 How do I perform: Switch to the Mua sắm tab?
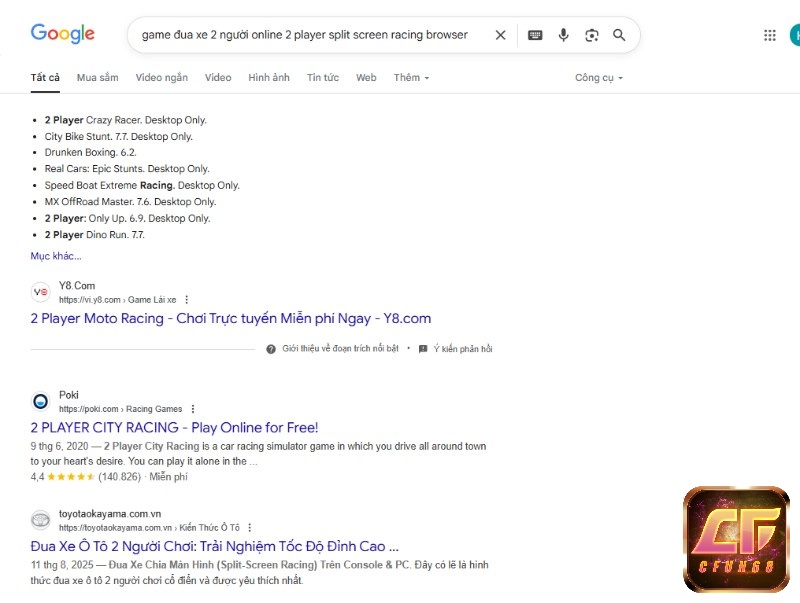click(x=97, y=78)
